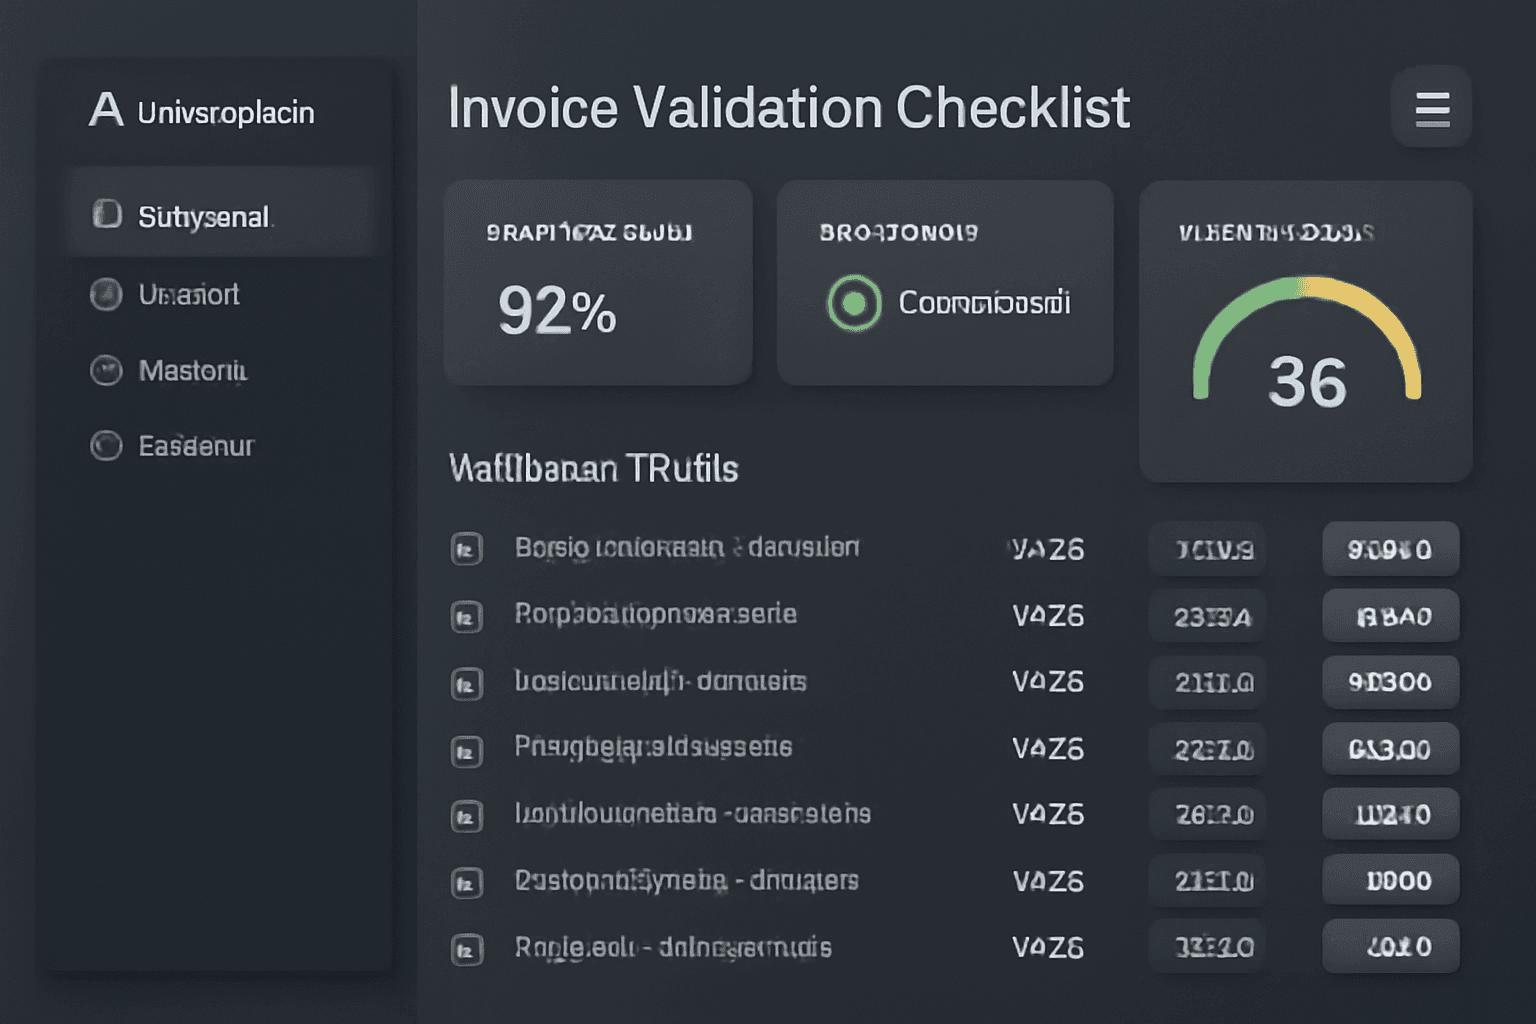
Task: Click the Coɒnɑiɔsɒi status label
Action: pos(984,303)
